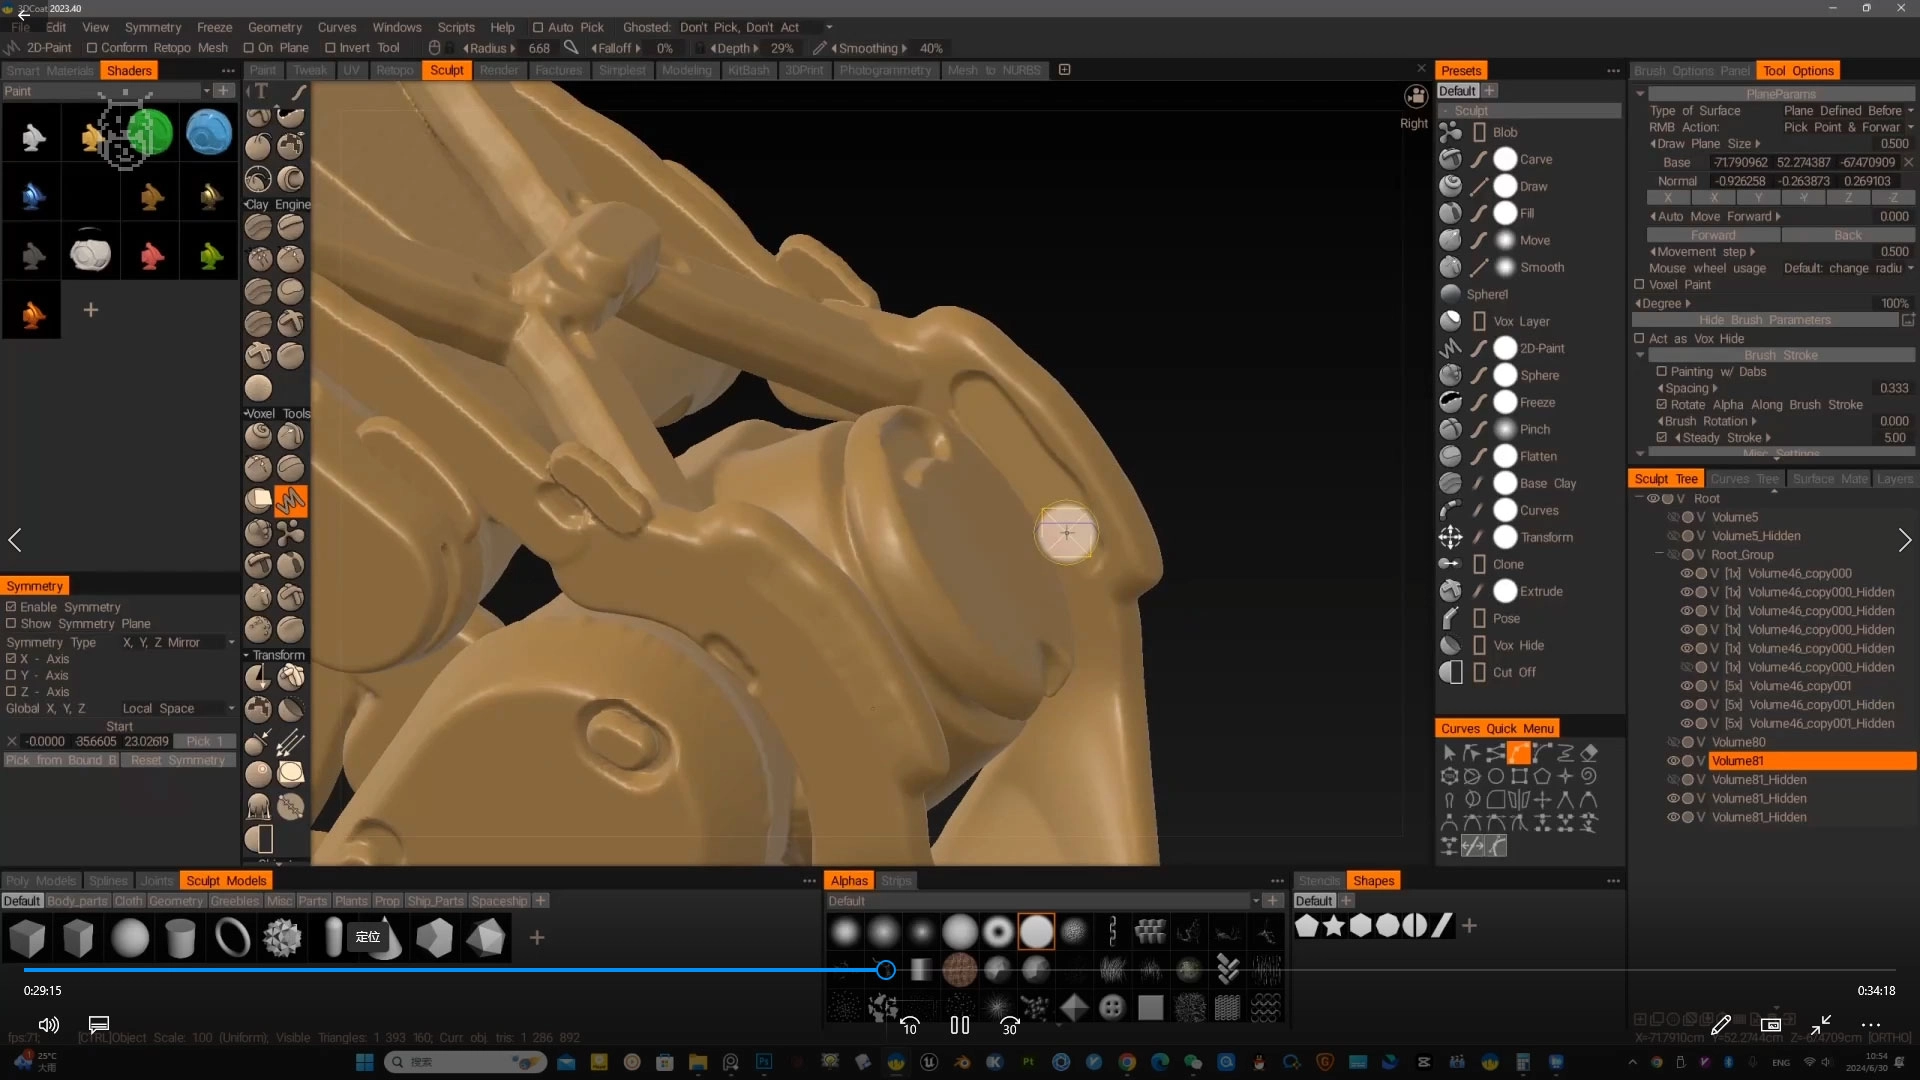Pause the video playback
The width and height of the screenshot is (1920, 1080).
pyautogui.click(x=959, y=1025)
